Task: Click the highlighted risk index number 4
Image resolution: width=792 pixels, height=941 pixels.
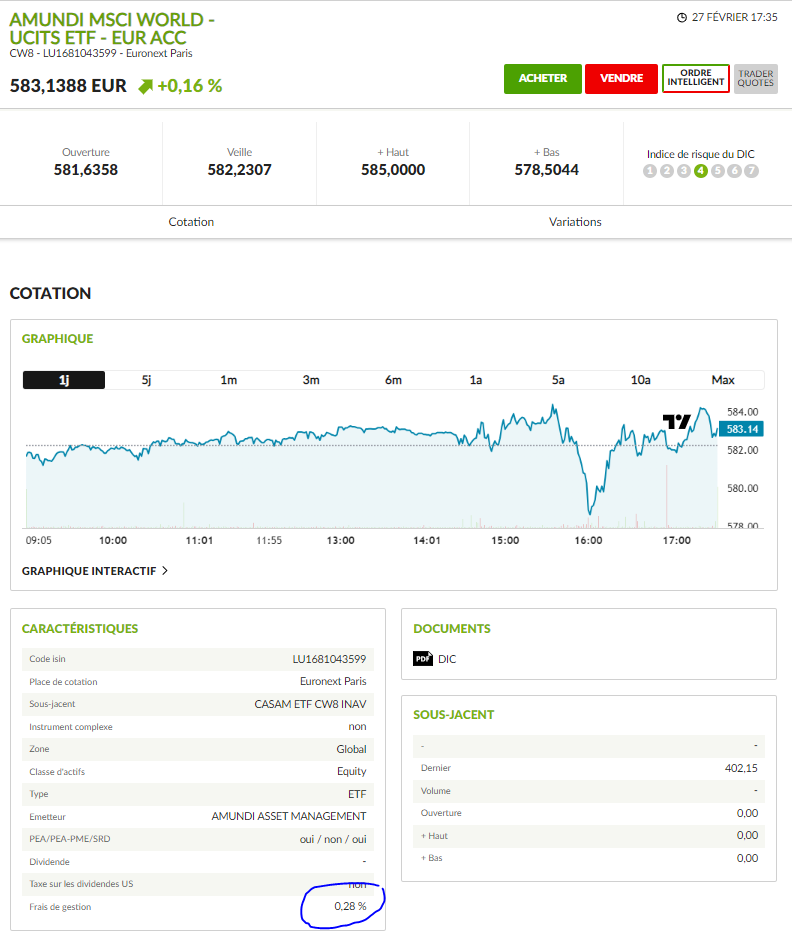Action: click(x=701, y=171)
